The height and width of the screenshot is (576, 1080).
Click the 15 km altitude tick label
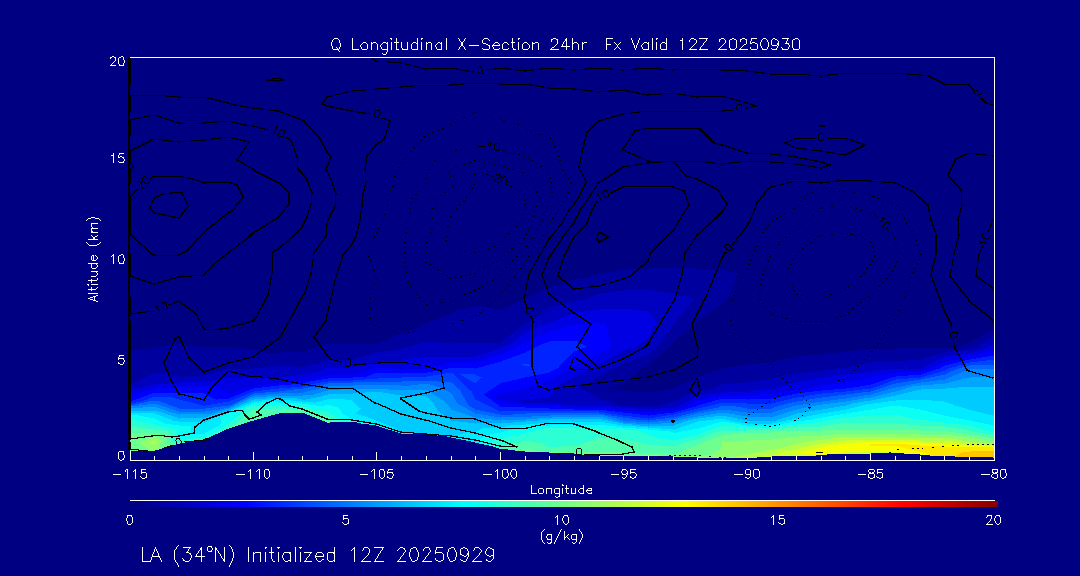coord(115,158)
